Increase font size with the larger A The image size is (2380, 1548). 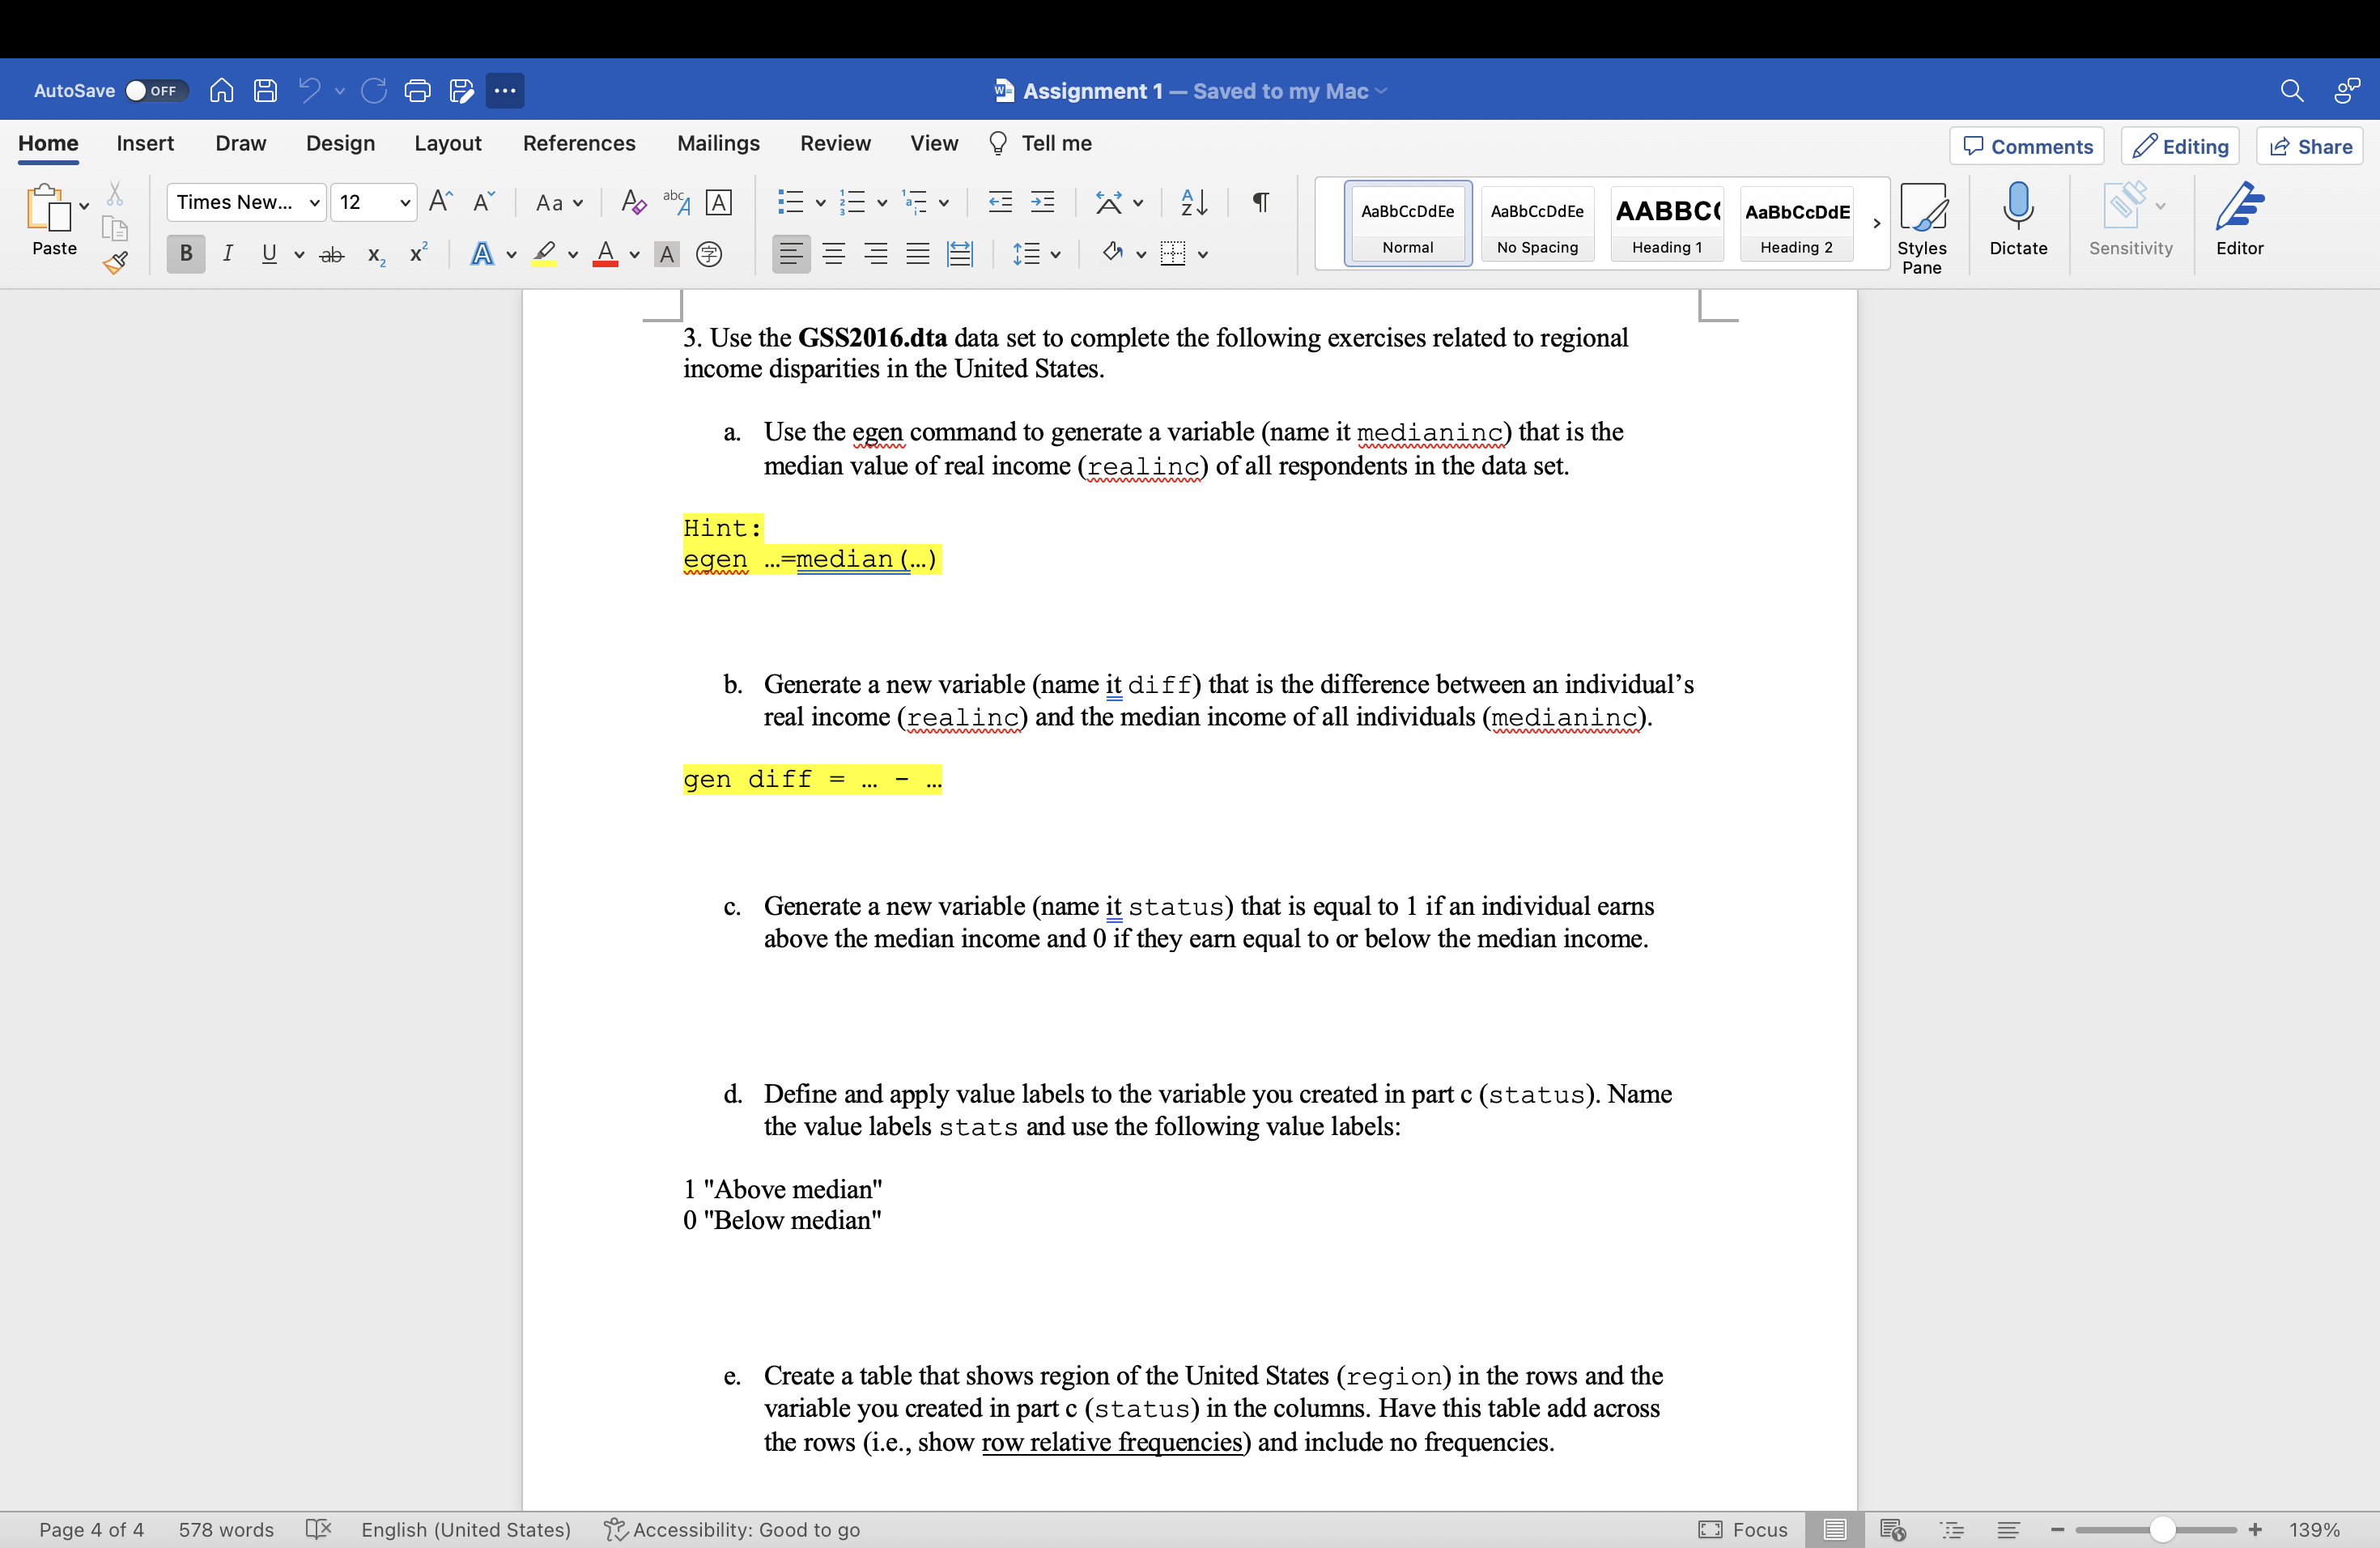coord(440,202)
